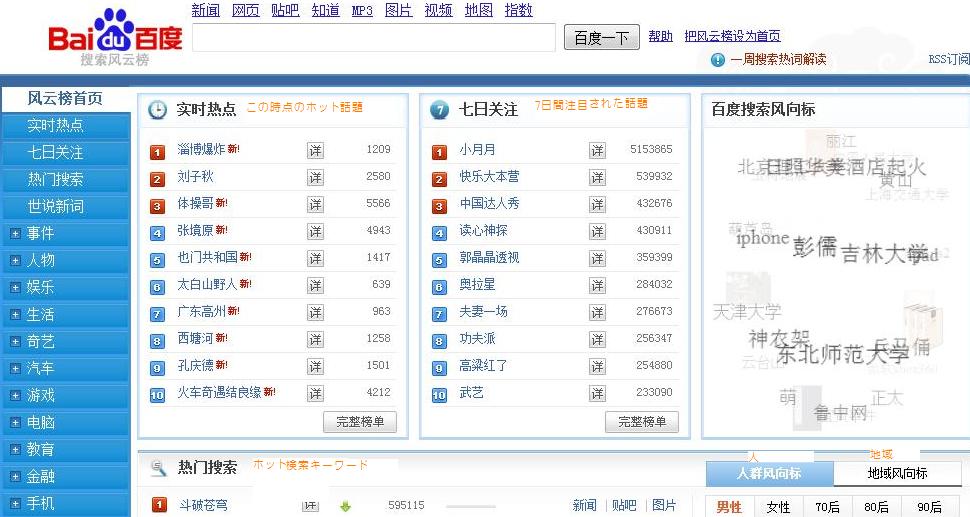Expand the 生活 sidebar category

coord(15,315)
